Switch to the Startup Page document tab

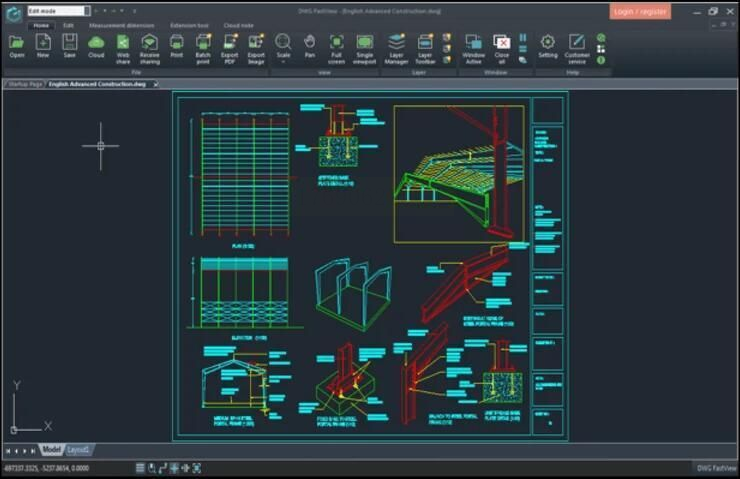(24, 84)
